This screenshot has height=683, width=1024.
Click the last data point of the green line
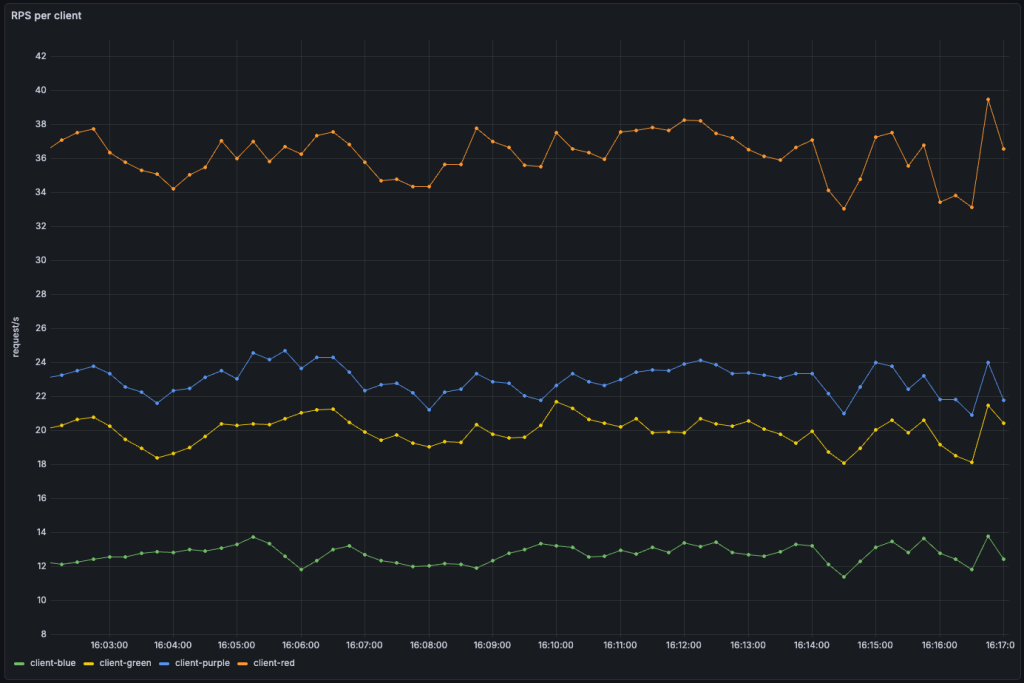point(1003,559)
